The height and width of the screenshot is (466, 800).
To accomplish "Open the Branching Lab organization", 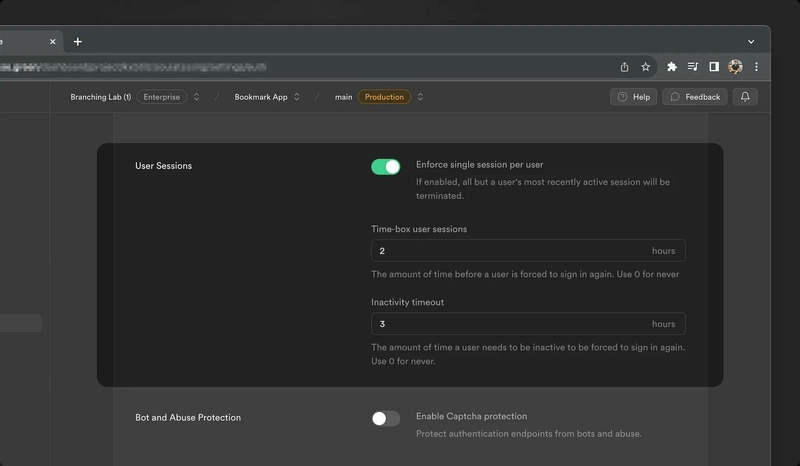I will 101,97.
